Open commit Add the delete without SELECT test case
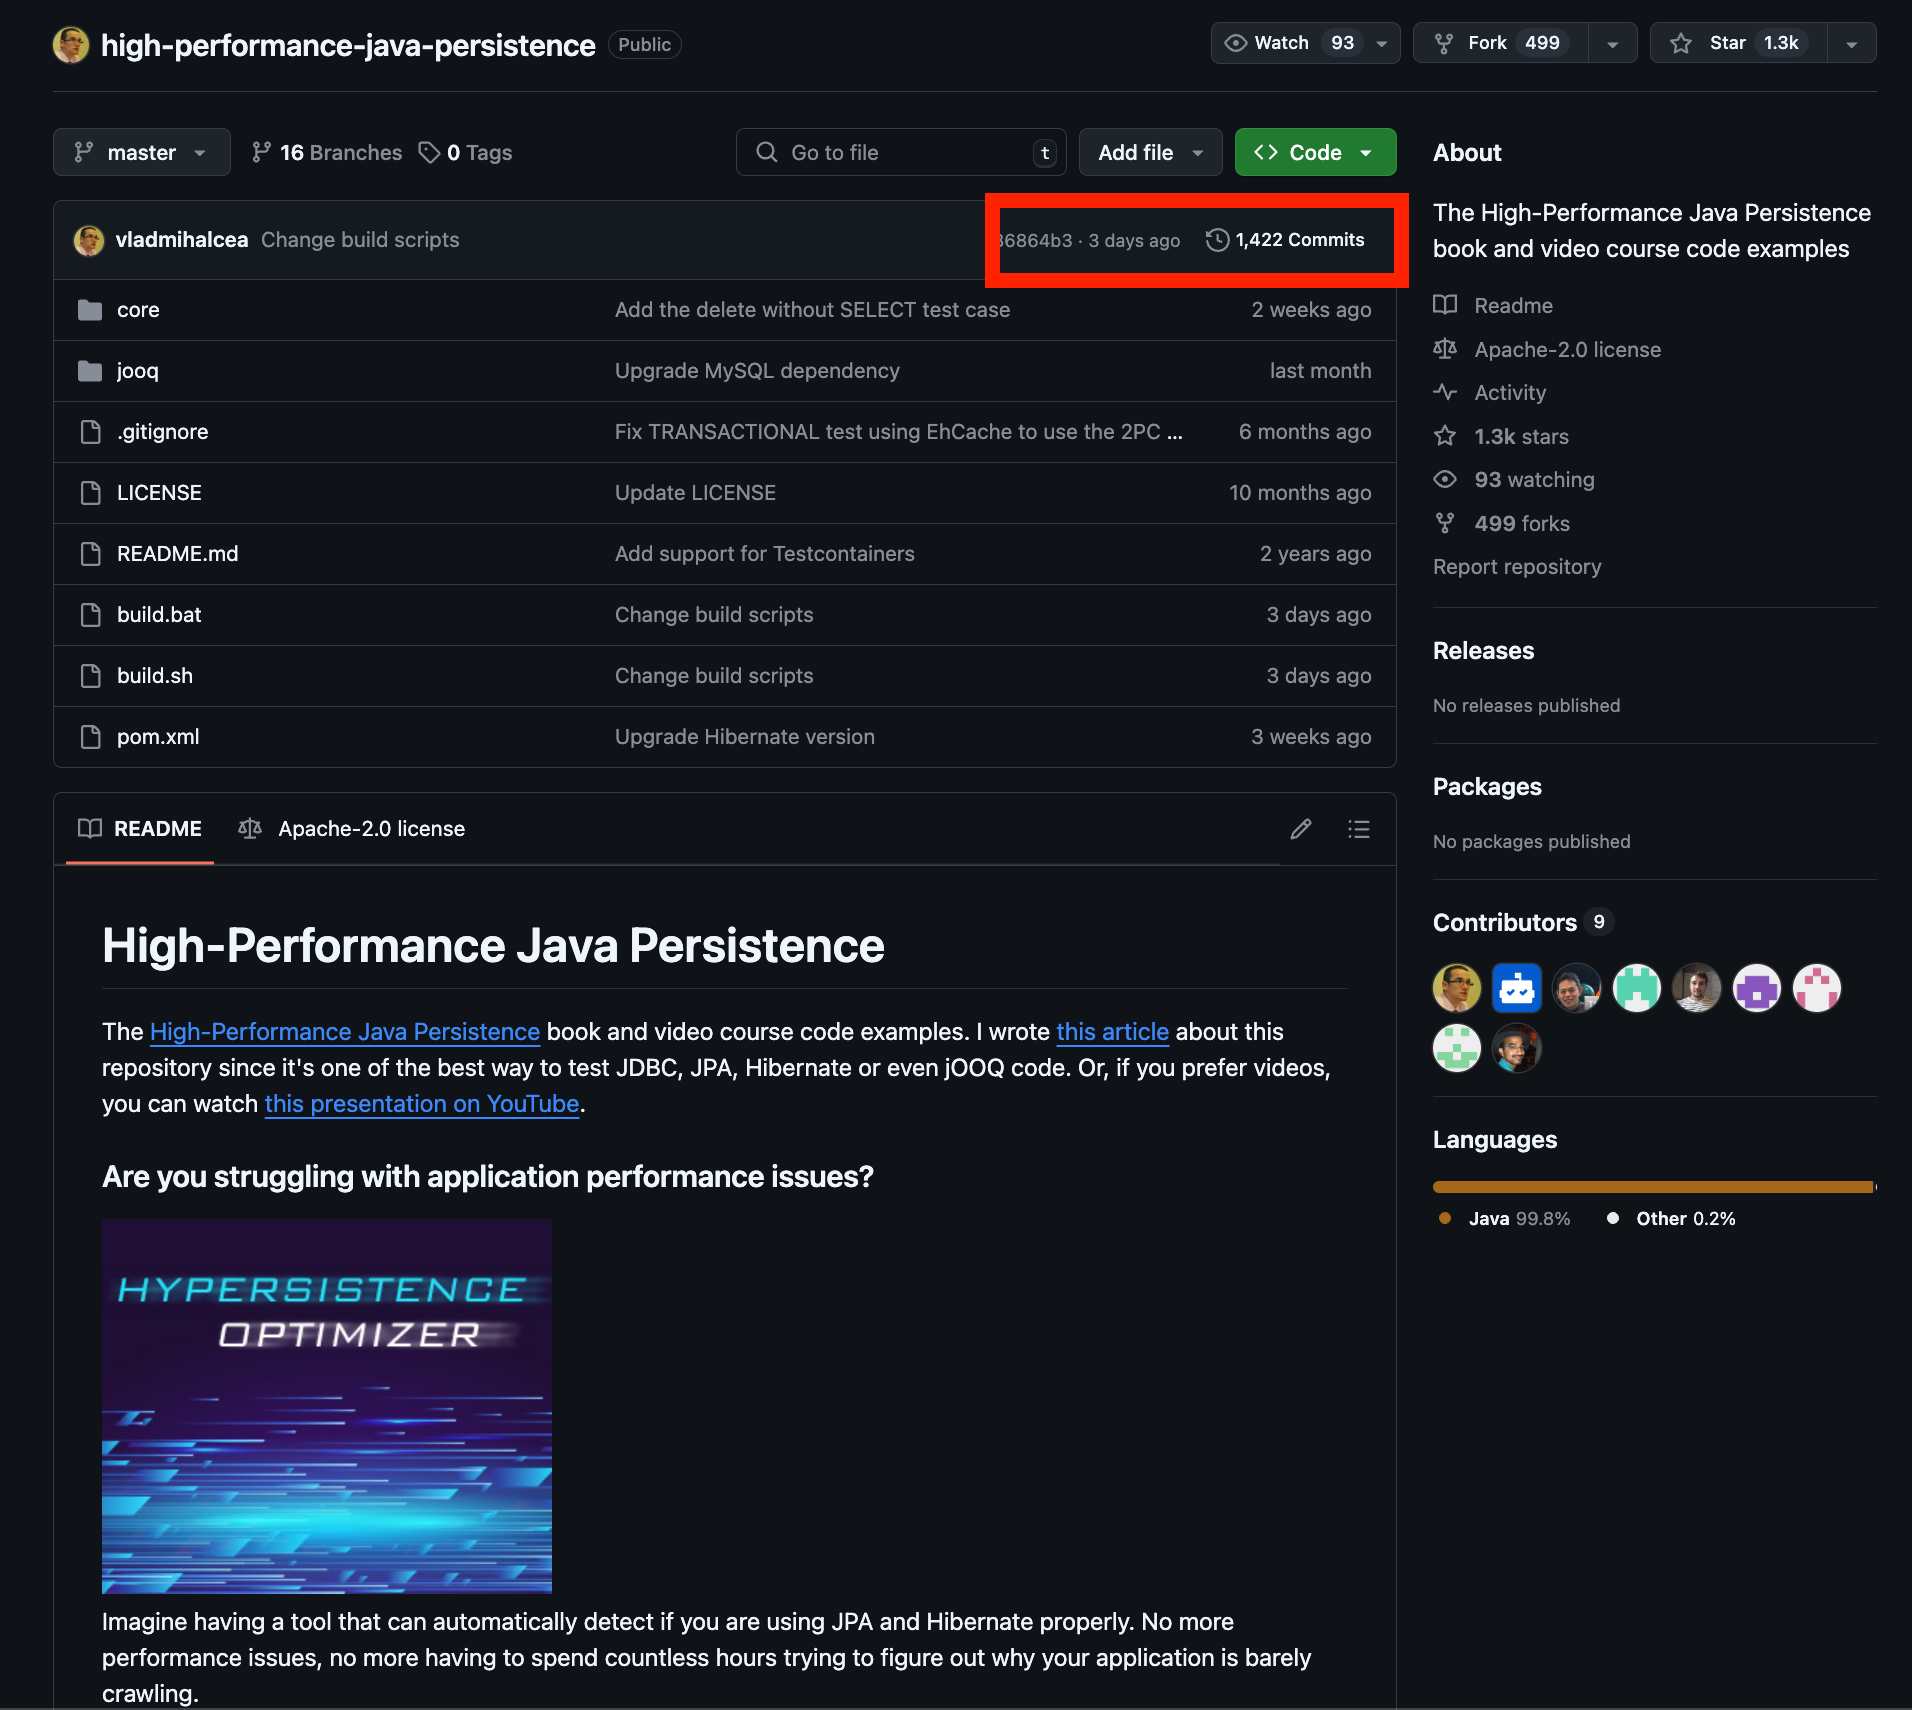The image size is (1912, 1710). [x=813, y=310]
